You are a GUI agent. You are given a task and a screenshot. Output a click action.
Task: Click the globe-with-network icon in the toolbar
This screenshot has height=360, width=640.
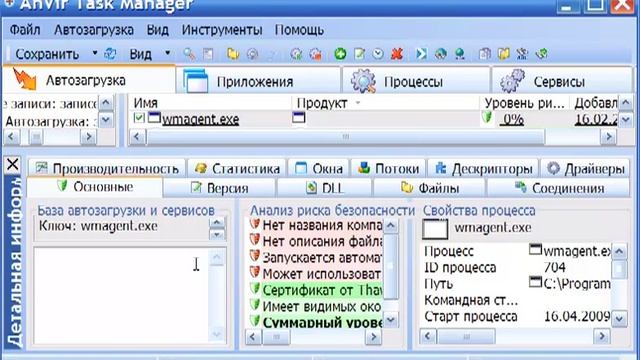pyautogui.click(x=460, y=54)
